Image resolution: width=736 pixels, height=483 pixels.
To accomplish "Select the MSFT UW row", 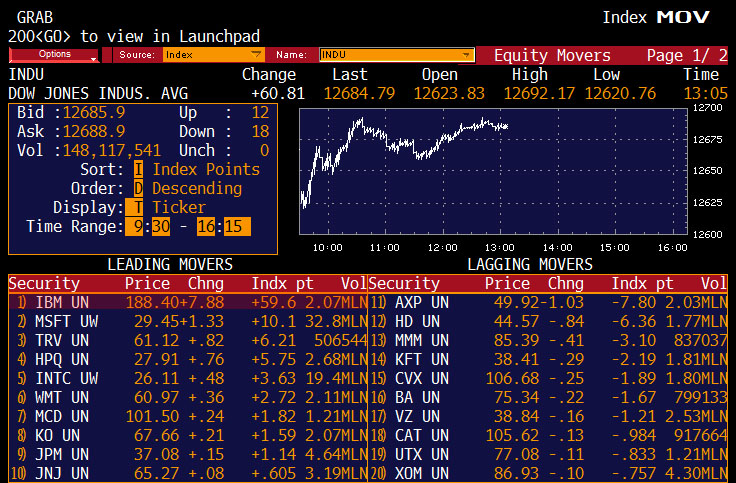I will pos(188,322).
